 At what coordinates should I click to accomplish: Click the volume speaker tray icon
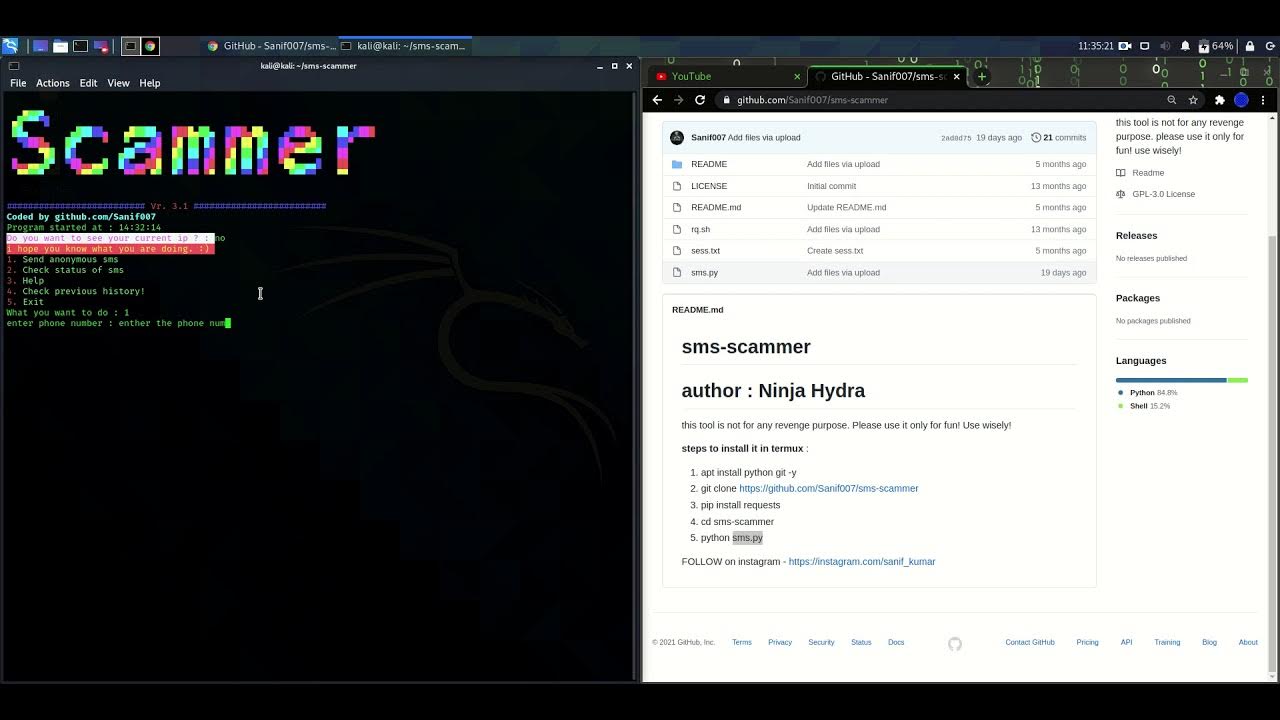point(1165,46)
